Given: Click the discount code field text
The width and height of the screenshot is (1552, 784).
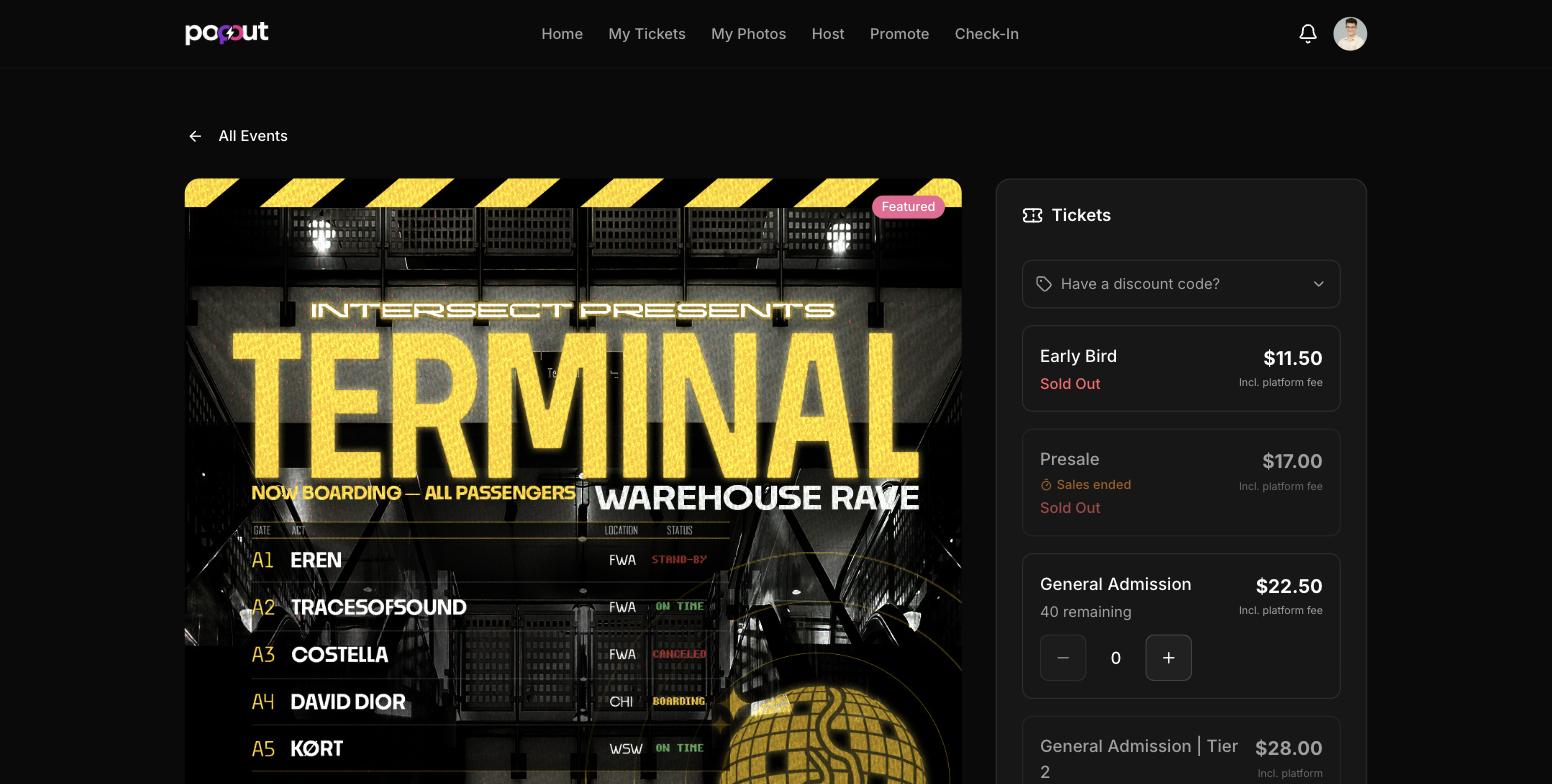Looking at the screenshot, I should 1140,284.
